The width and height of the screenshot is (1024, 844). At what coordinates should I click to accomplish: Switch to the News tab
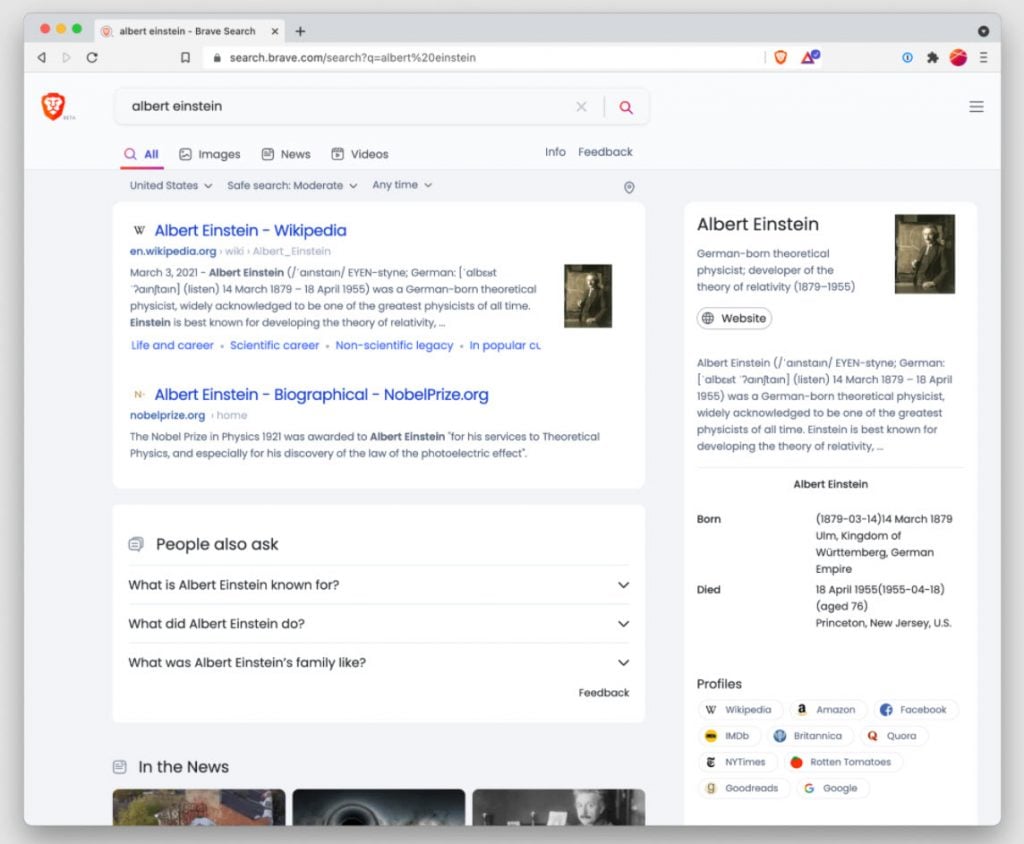(x=286, y=154)
